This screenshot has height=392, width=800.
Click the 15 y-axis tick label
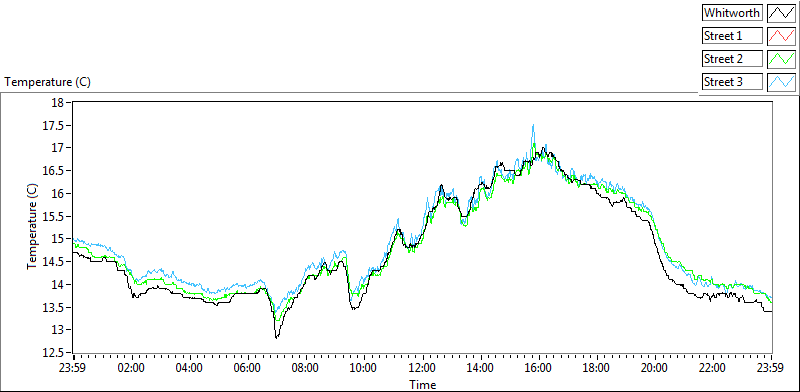tap(58, 239)
